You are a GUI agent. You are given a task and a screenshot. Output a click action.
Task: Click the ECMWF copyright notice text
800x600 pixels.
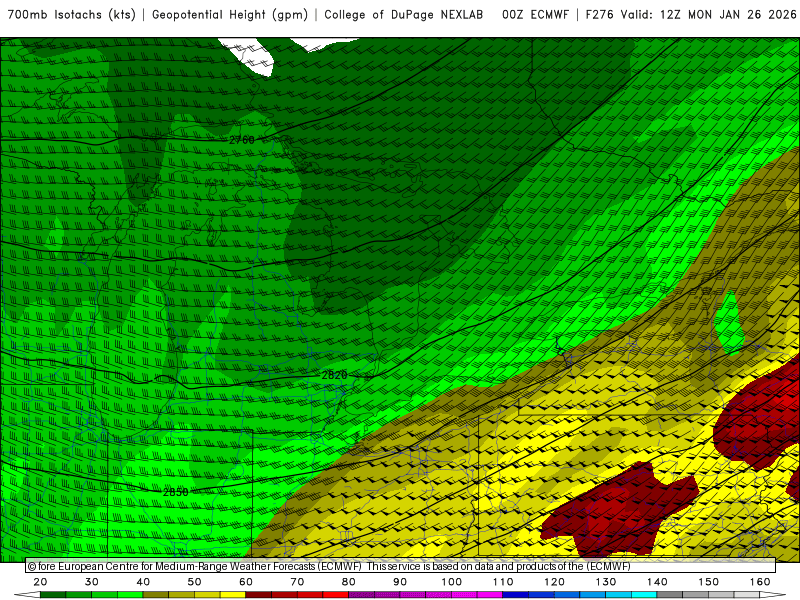coord(329,566)
